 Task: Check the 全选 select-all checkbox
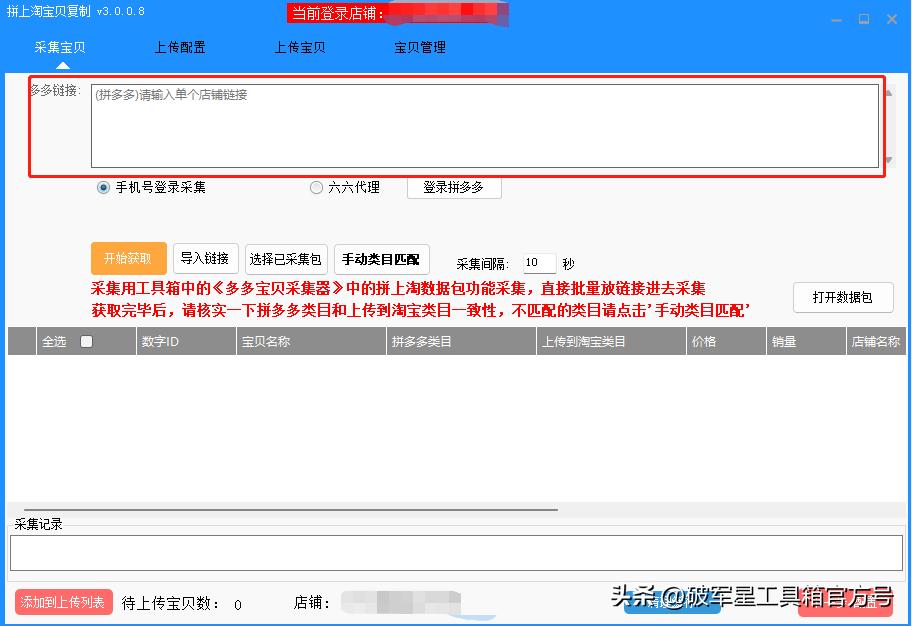click(85, 341)
